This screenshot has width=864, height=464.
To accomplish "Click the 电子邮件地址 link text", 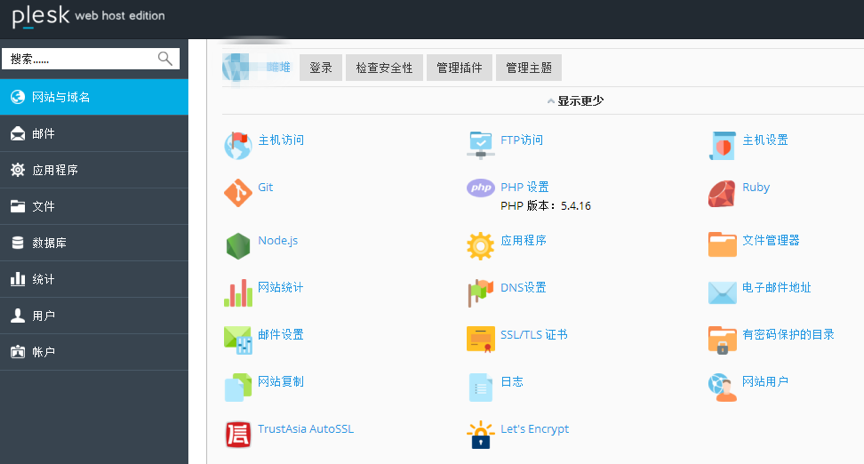I will click(777, 287).
